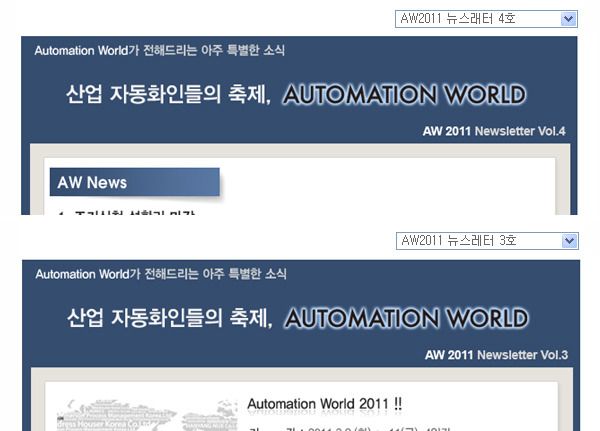600x431 pixels.
Task: Click 'Automation World 2011 !!' heading
Action: tap(324, 404)
